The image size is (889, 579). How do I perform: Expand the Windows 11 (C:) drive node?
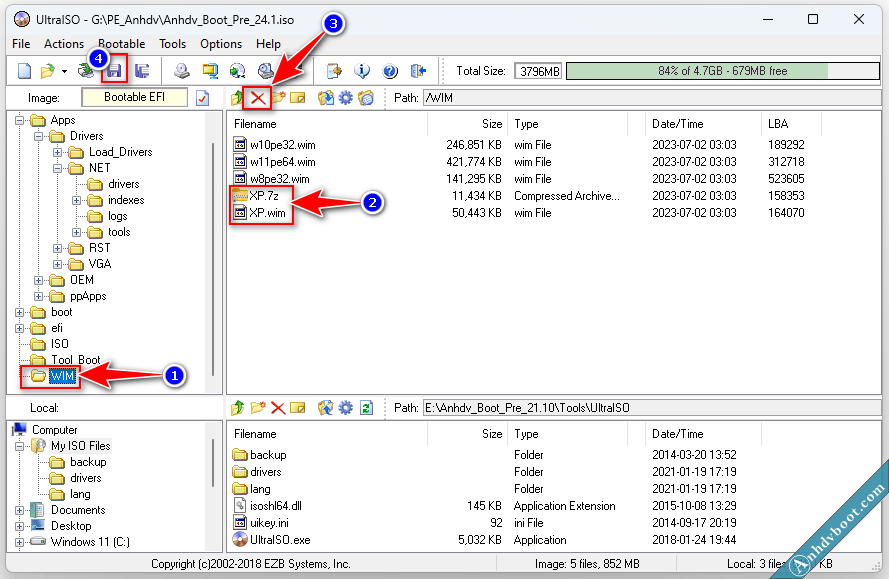click(21, 542)
